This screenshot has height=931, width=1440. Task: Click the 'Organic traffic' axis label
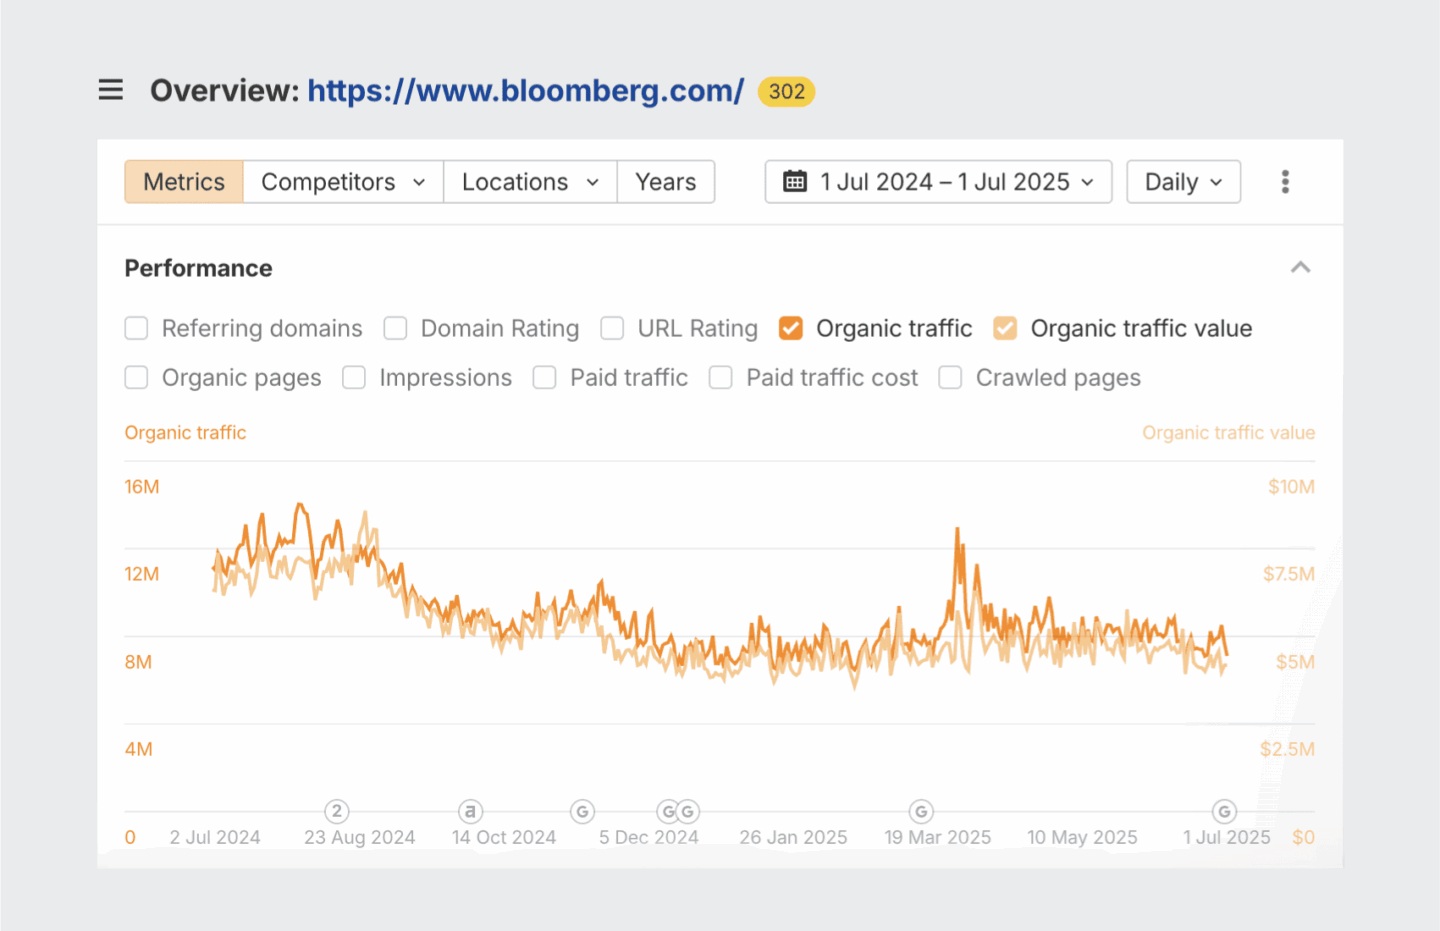click(185, 432)
